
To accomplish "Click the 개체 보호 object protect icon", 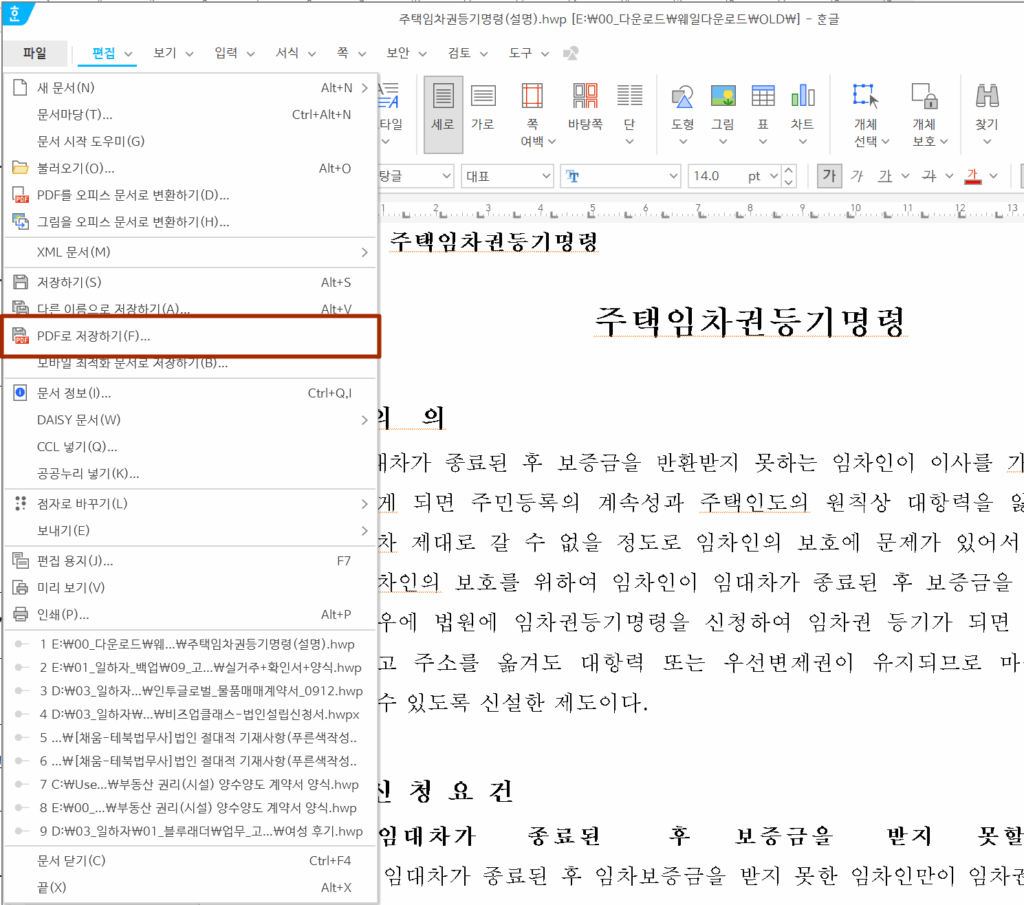I will pyautogui.click(x=924, y=96).
